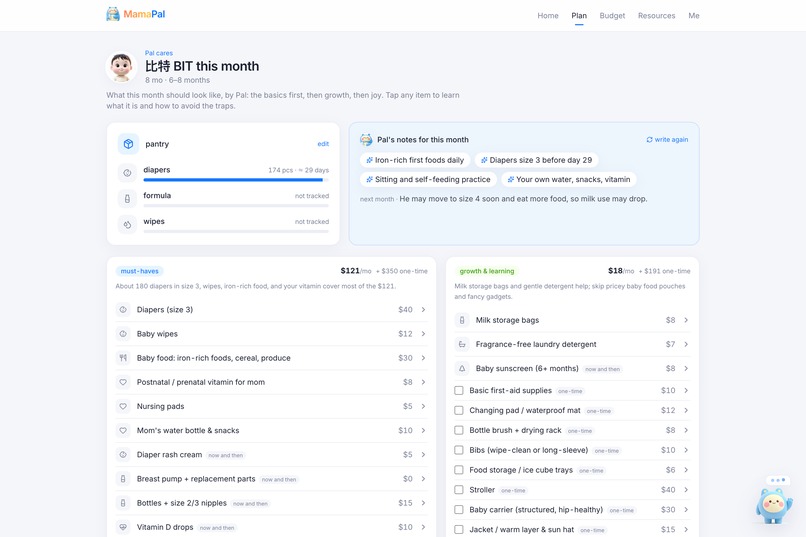Tick the Baby carrier checkbox
Image resolution: width=806 pixels, height=537 pixels.
tap(459, 510)
